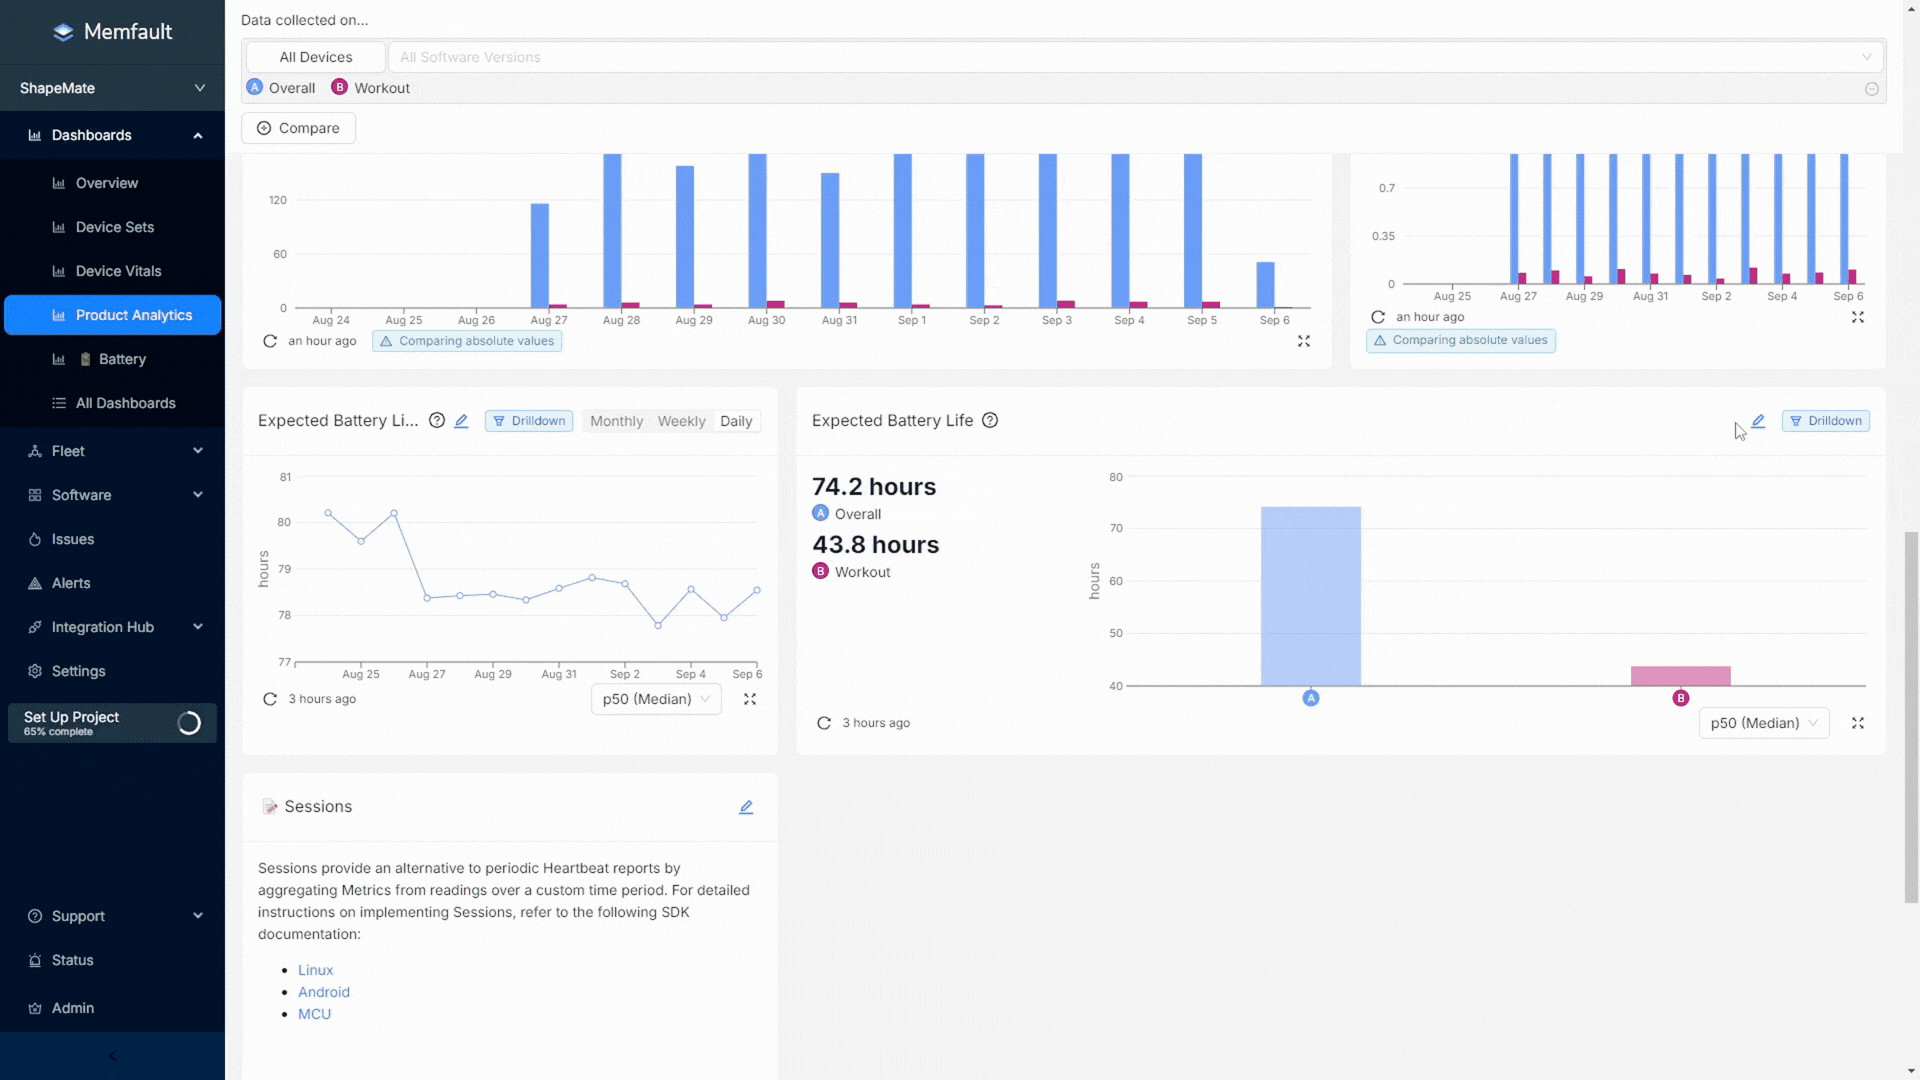Switch line chart to Weekly view
1920x1080 pixels.
point(681,421)
